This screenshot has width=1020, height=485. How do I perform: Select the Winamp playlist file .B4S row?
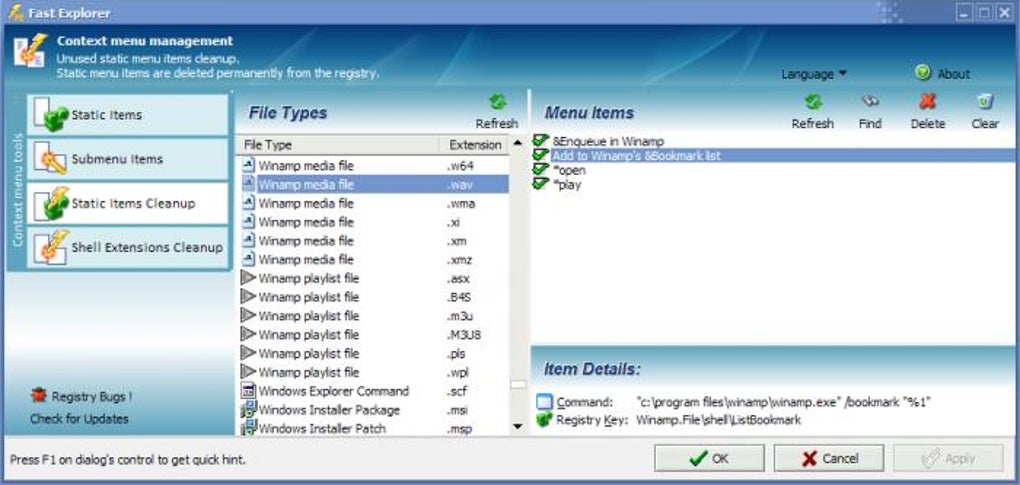pos(373,298)
